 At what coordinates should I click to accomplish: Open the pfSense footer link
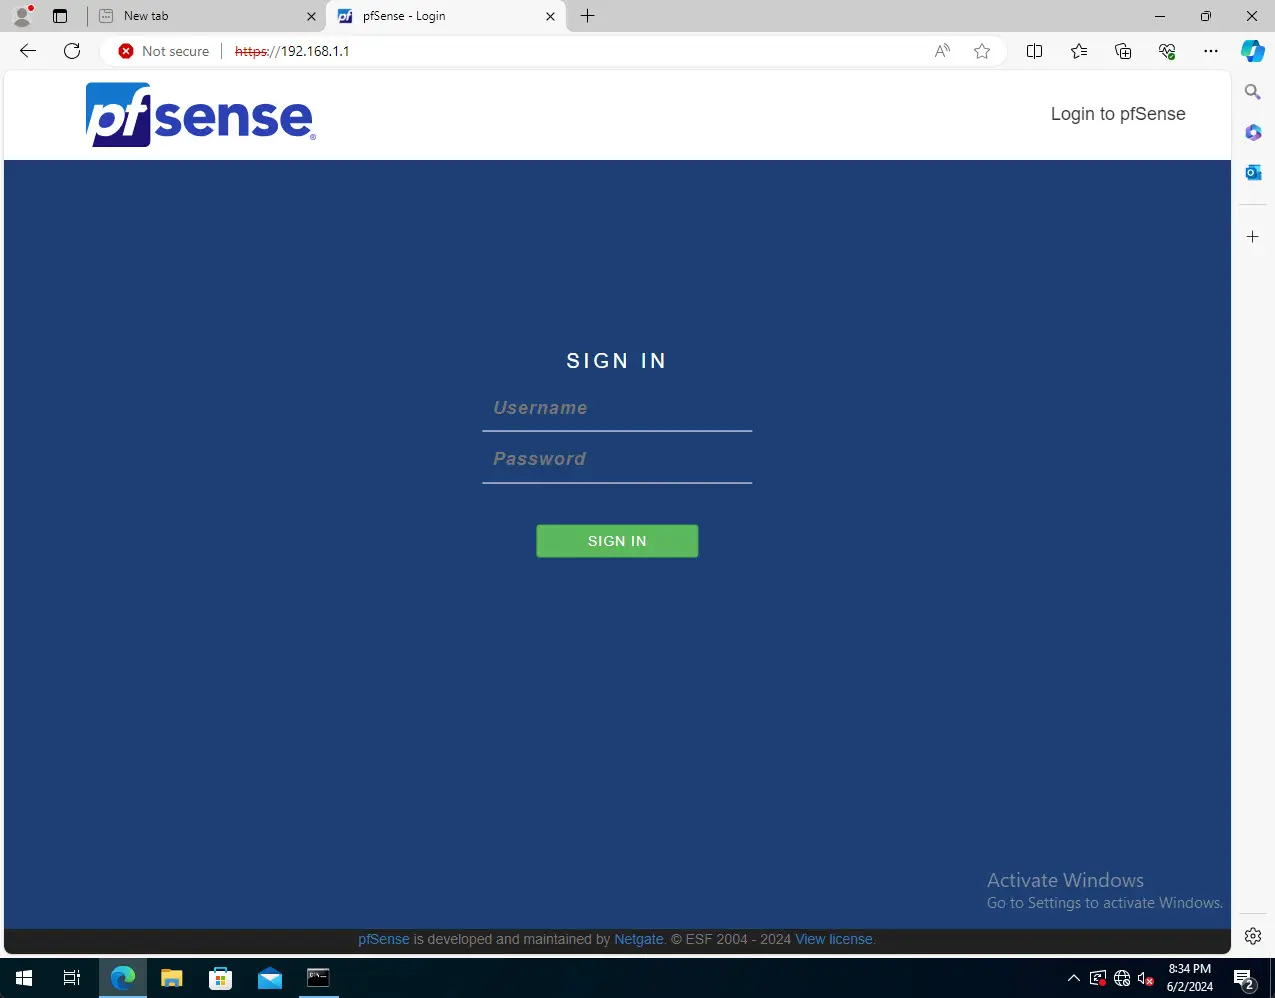click(x=384, y=939)
